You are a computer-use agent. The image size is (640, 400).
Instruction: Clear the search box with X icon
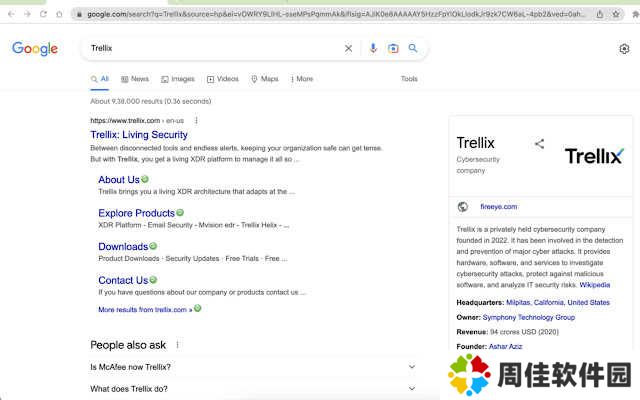349,48
